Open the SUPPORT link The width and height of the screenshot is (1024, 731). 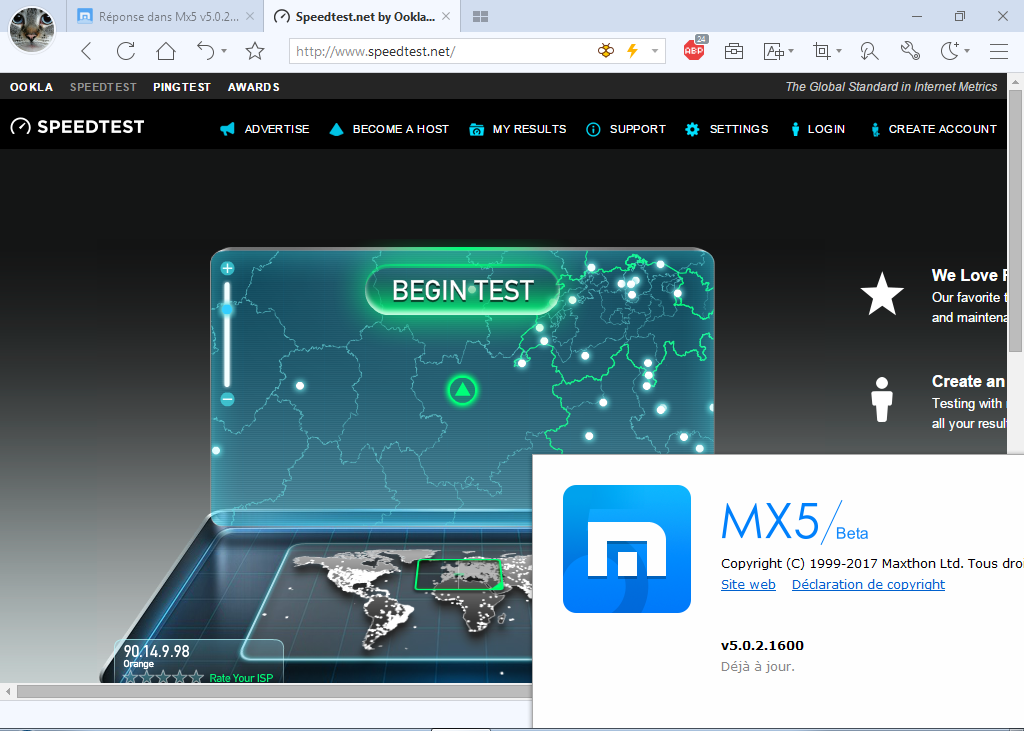coord(626,129)
